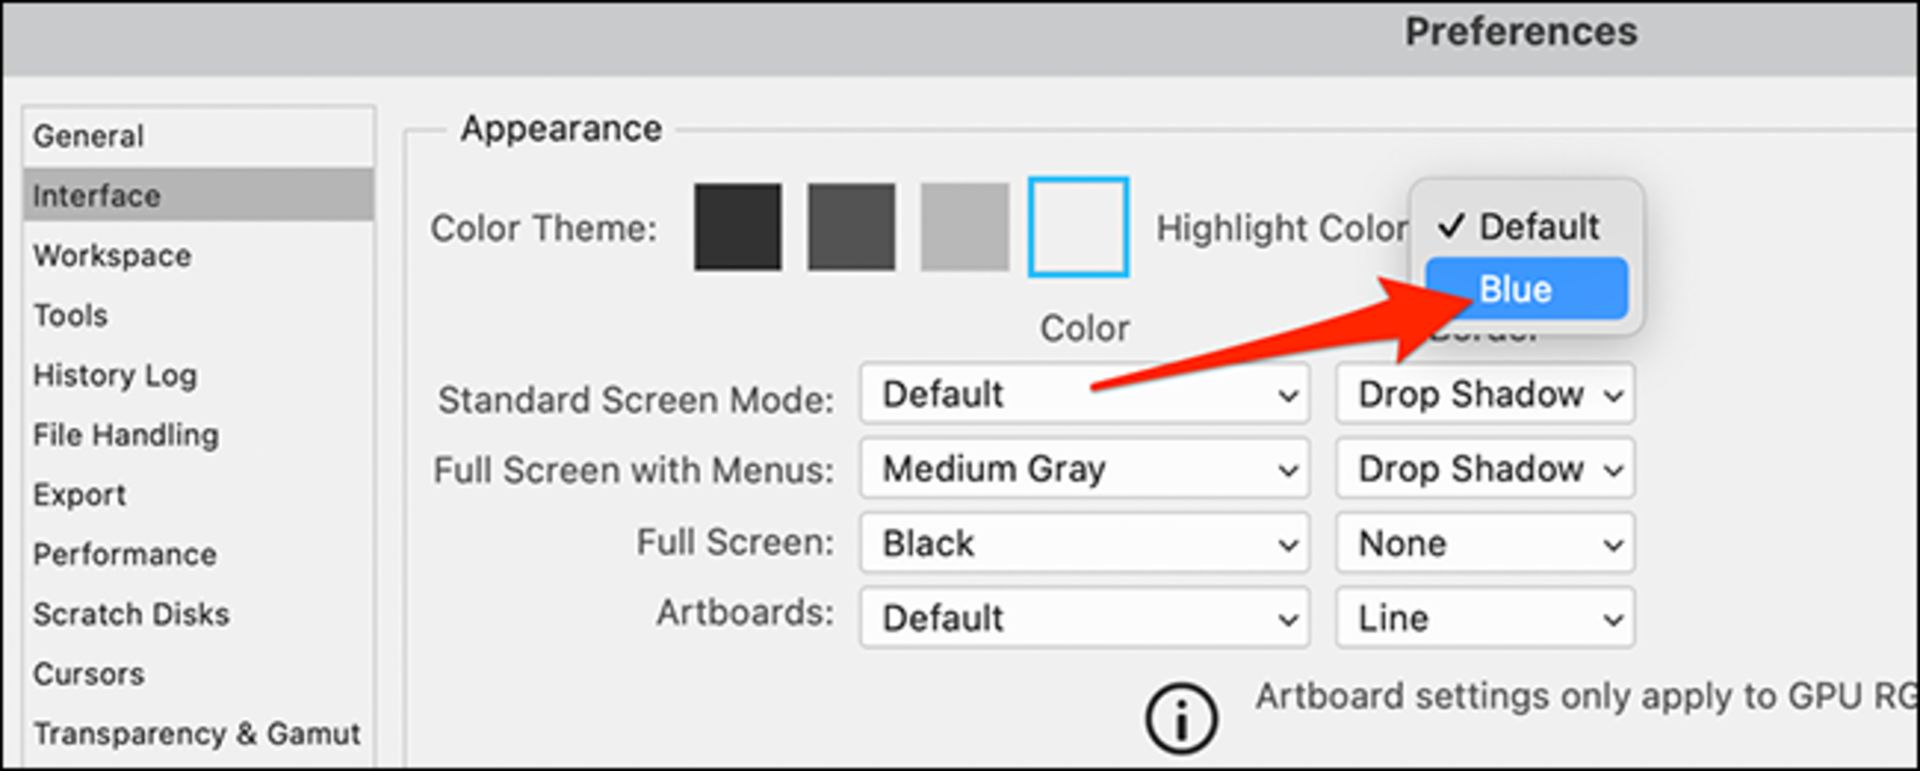Image resolution: width=1920 pixels, height=771 pixels.
Task: Go to Tools preferences section
Action: coord(71,316)
